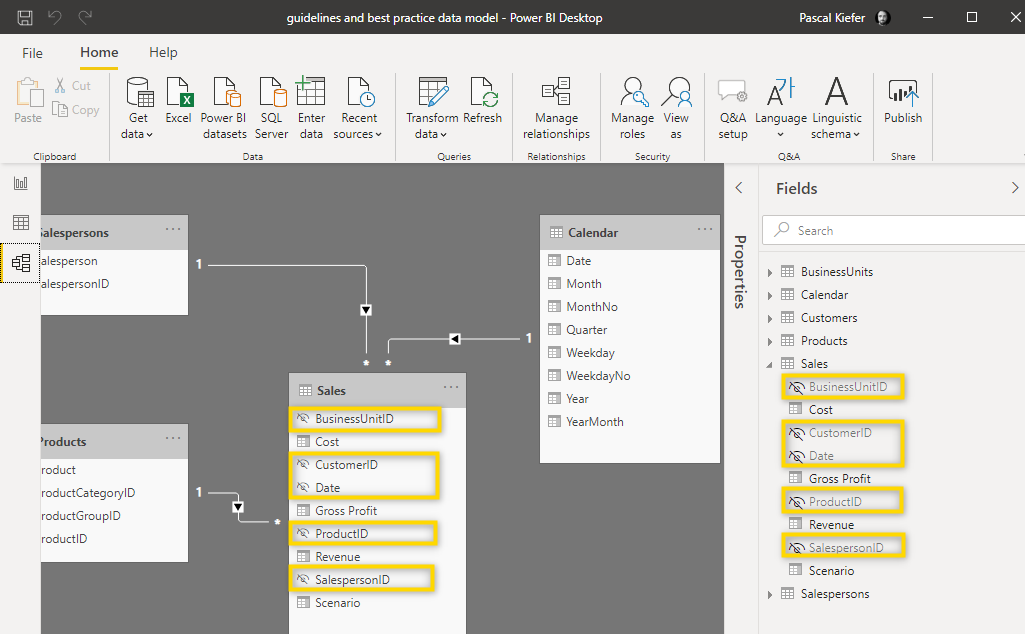Select Calendar to Sales relationship arrow

click(454, 339)
